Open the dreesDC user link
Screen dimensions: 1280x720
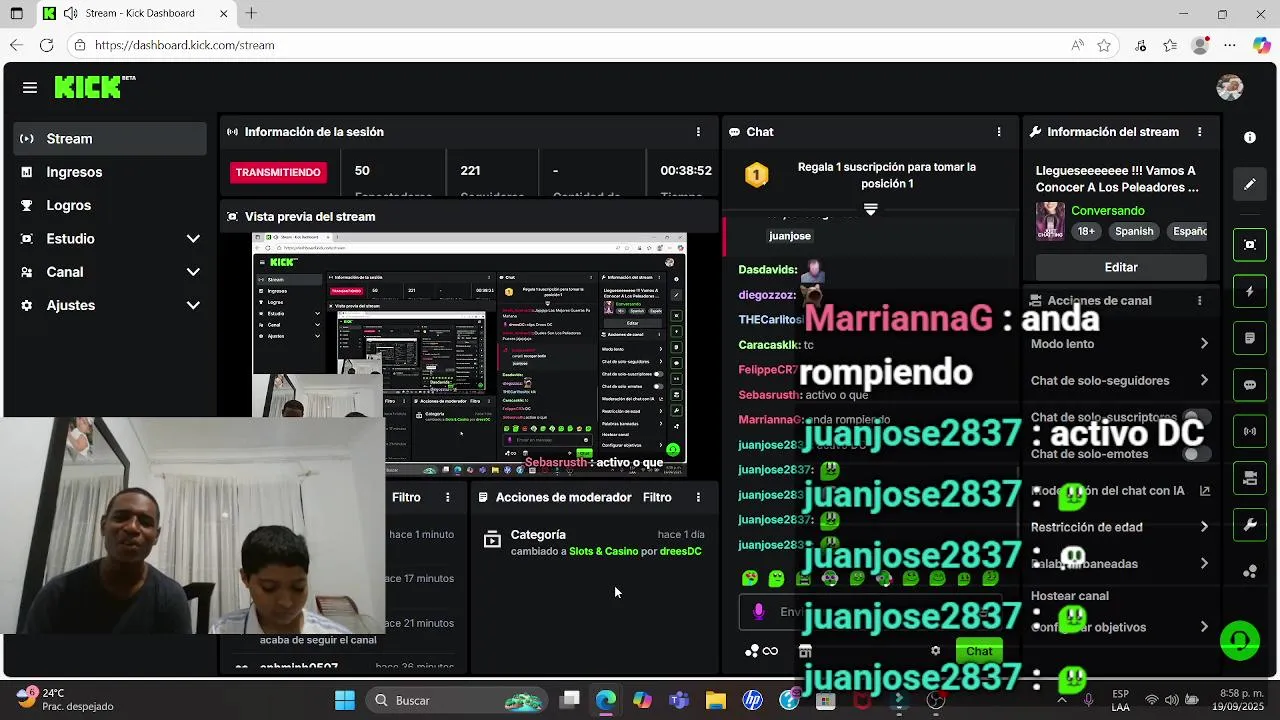tap(680, 551)
